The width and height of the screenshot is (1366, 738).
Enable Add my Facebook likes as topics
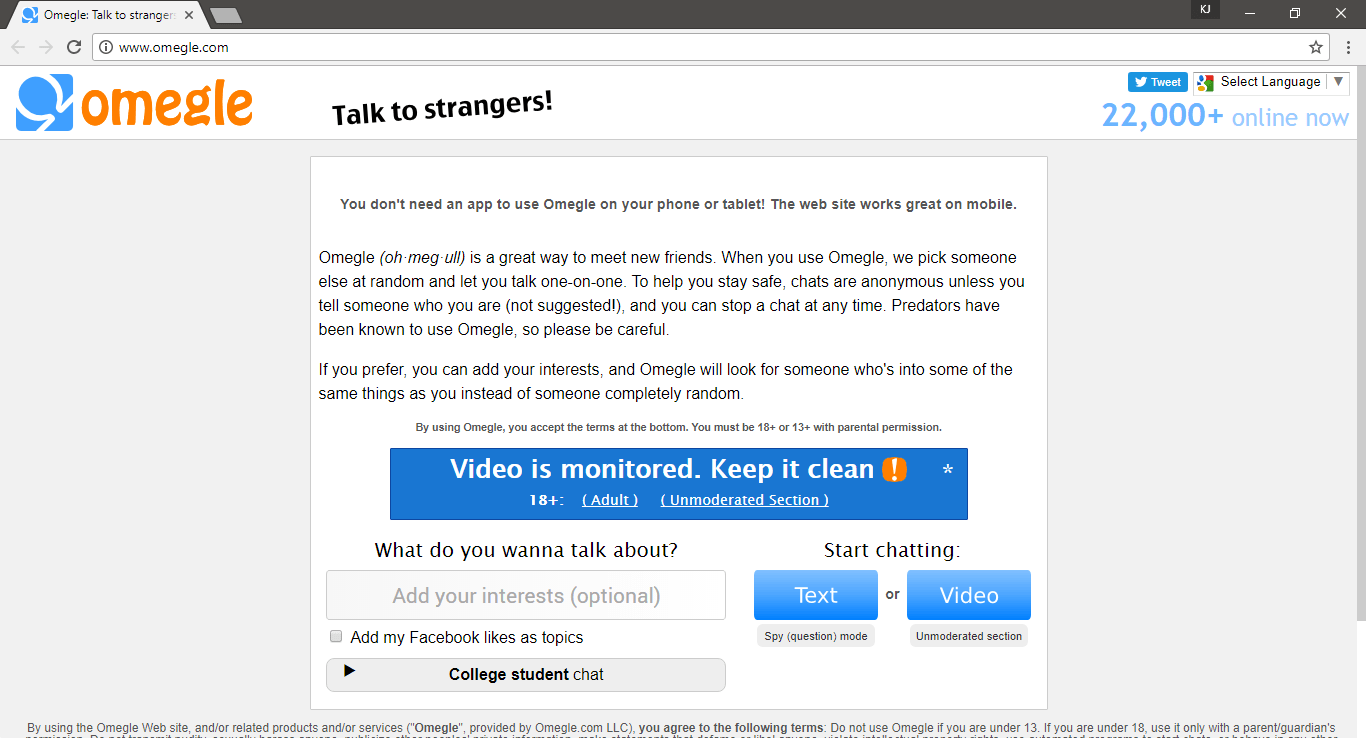click(x=335, y=636)
